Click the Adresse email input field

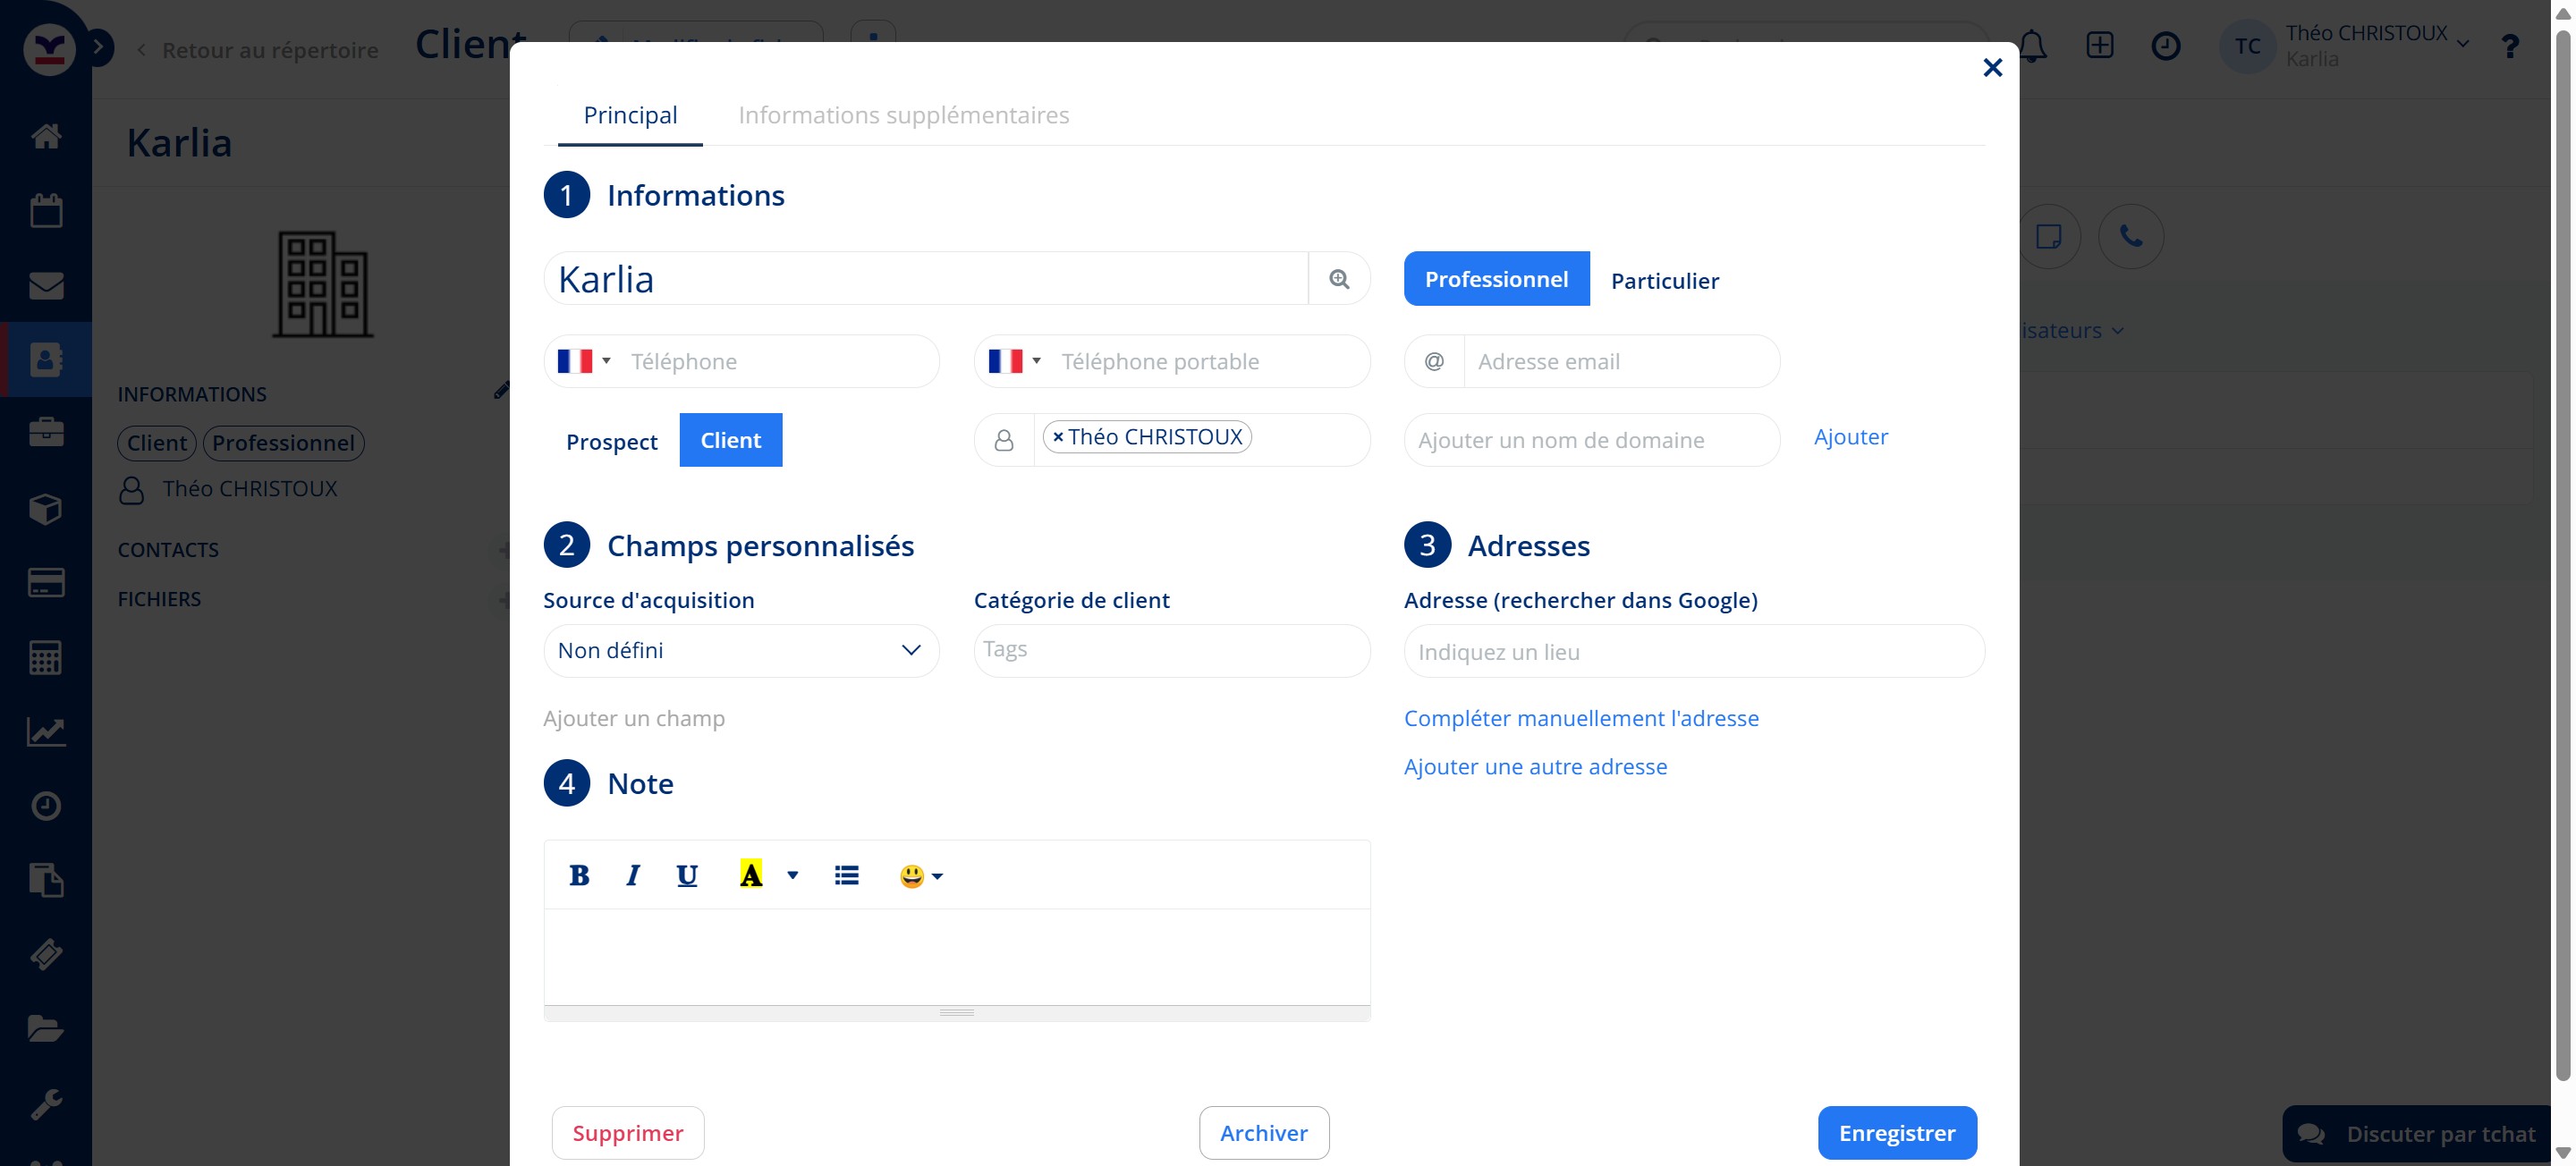pos(1620,361)
